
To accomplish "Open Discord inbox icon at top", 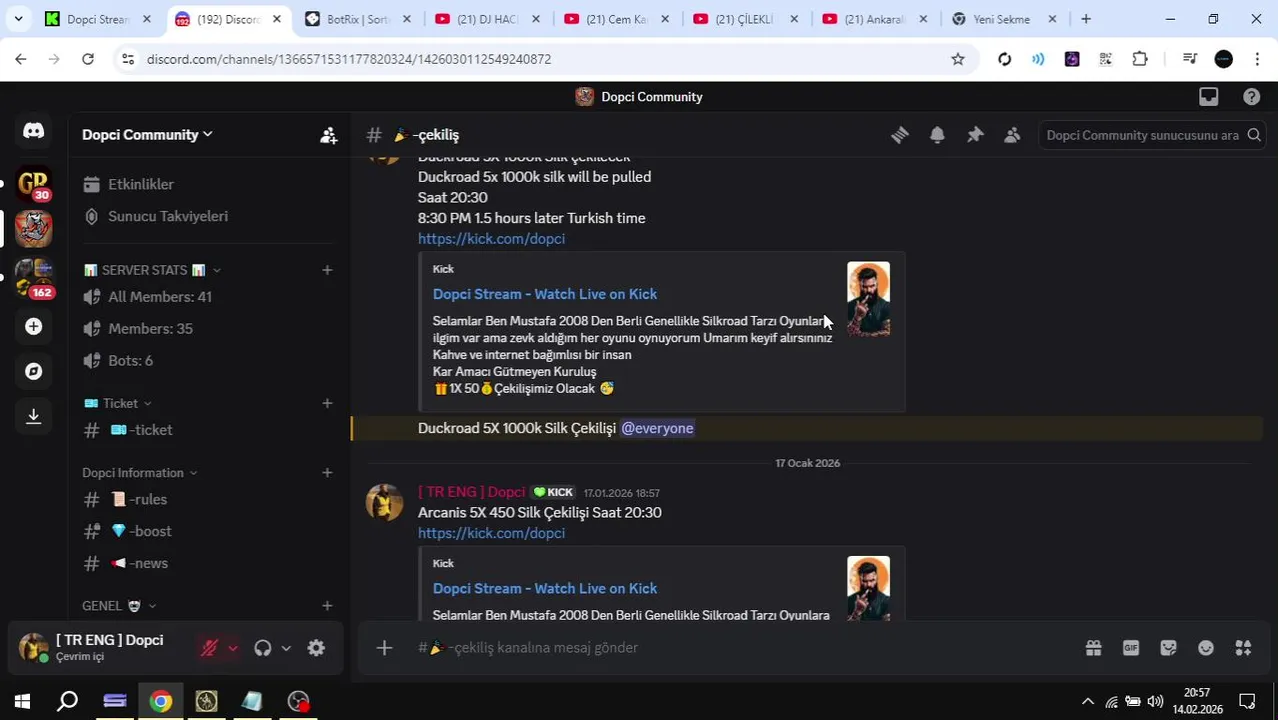I will [1209, 97].
